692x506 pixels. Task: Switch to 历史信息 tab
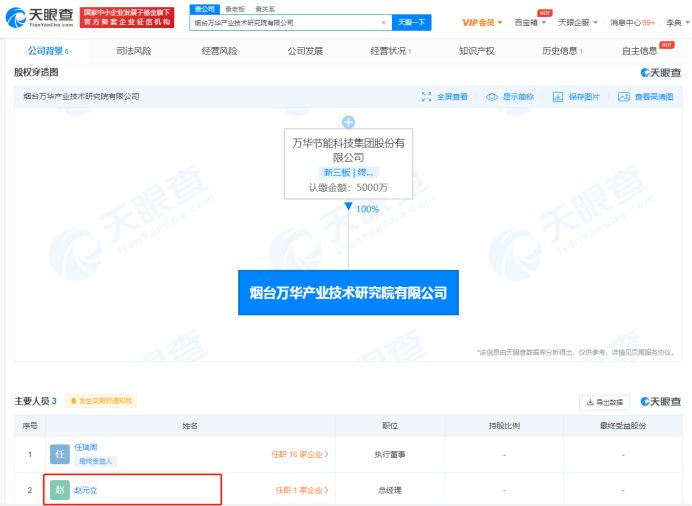pos(562,51)
